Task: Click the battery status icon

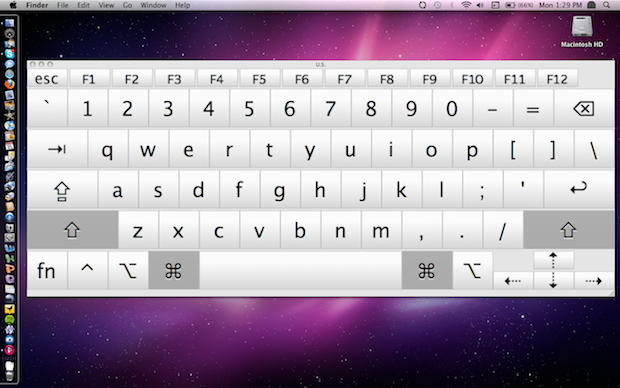Action: 510,5
